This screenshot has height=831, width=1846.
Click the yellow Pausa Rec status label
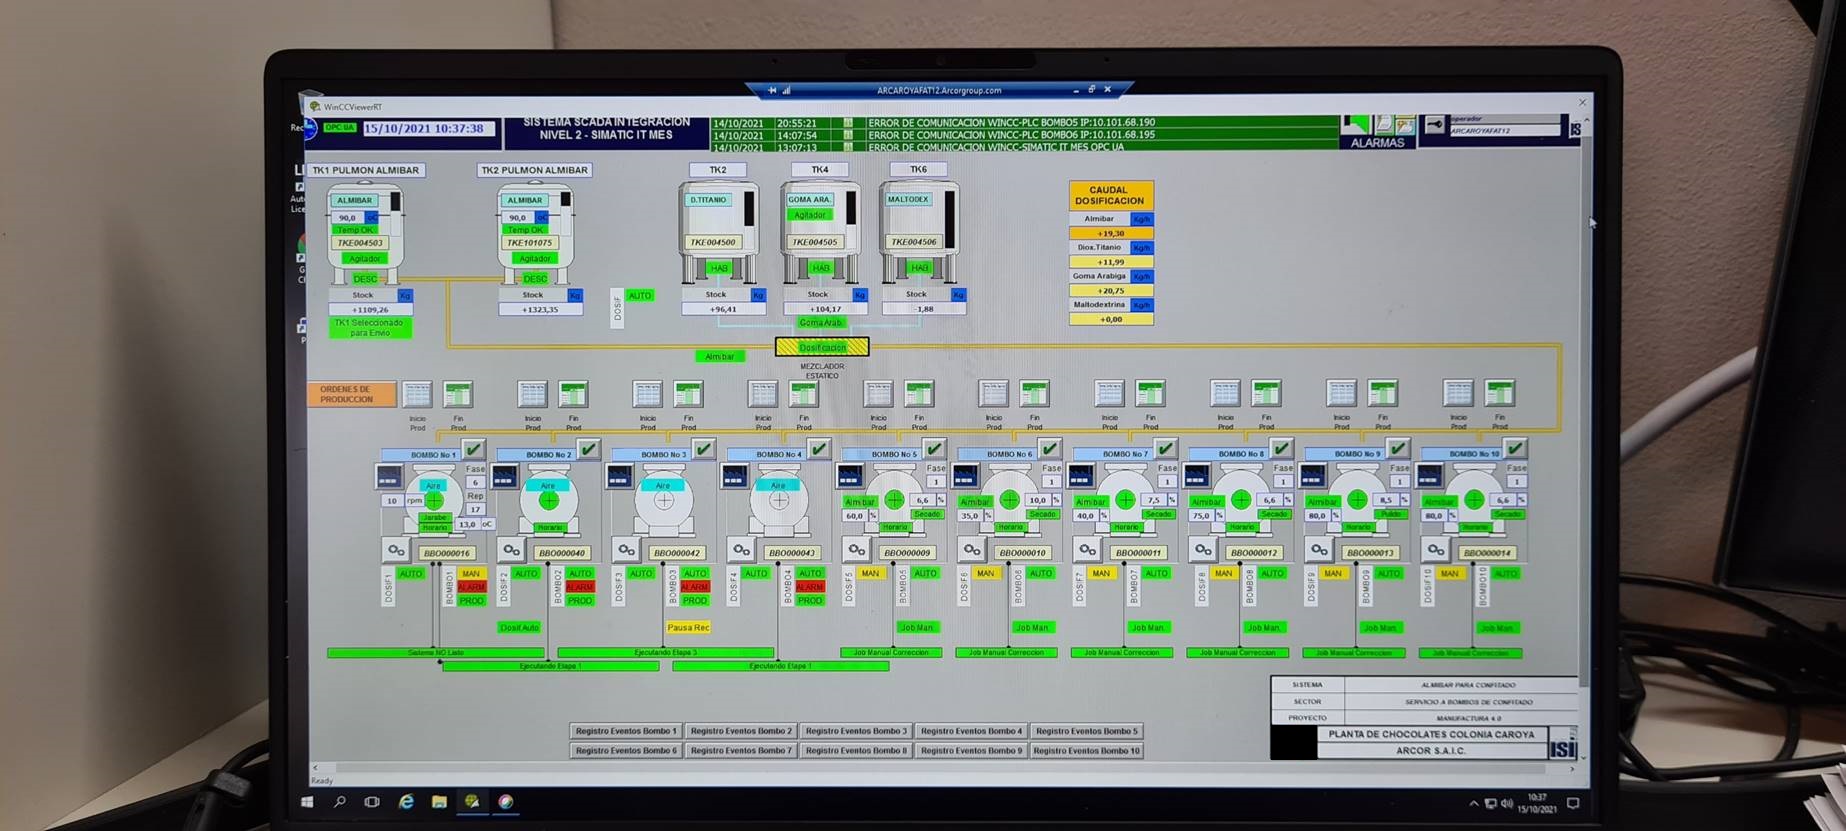point(688,628)
